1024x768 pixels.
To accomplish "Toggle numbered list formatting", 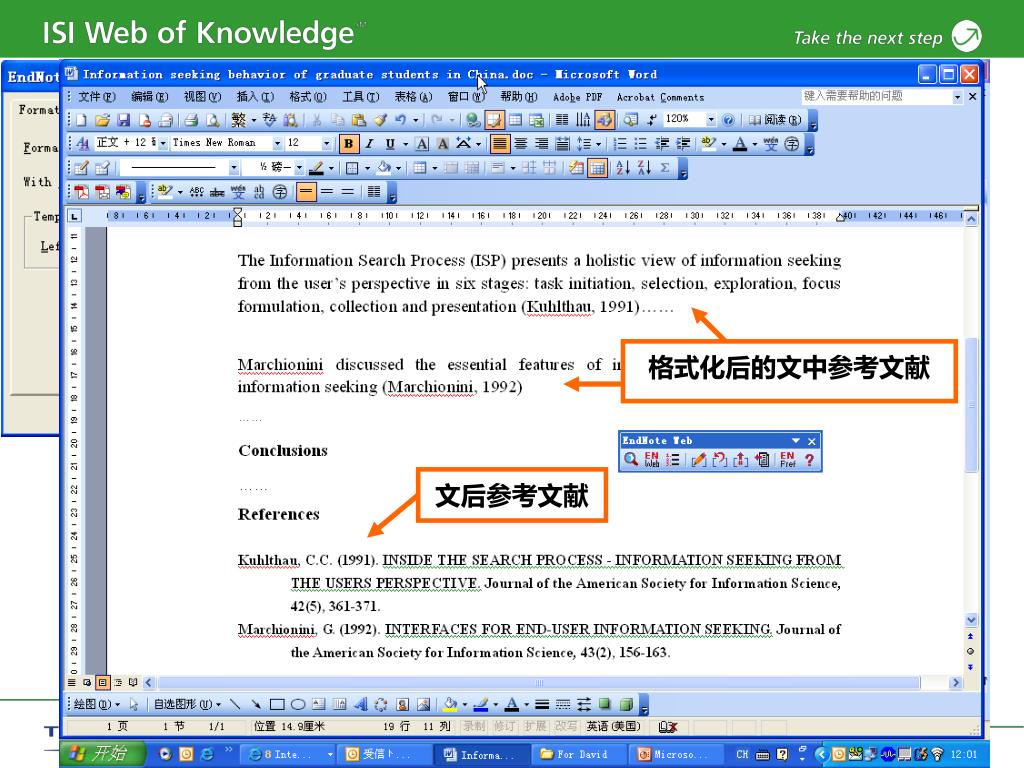I will [x=620, y=144].
